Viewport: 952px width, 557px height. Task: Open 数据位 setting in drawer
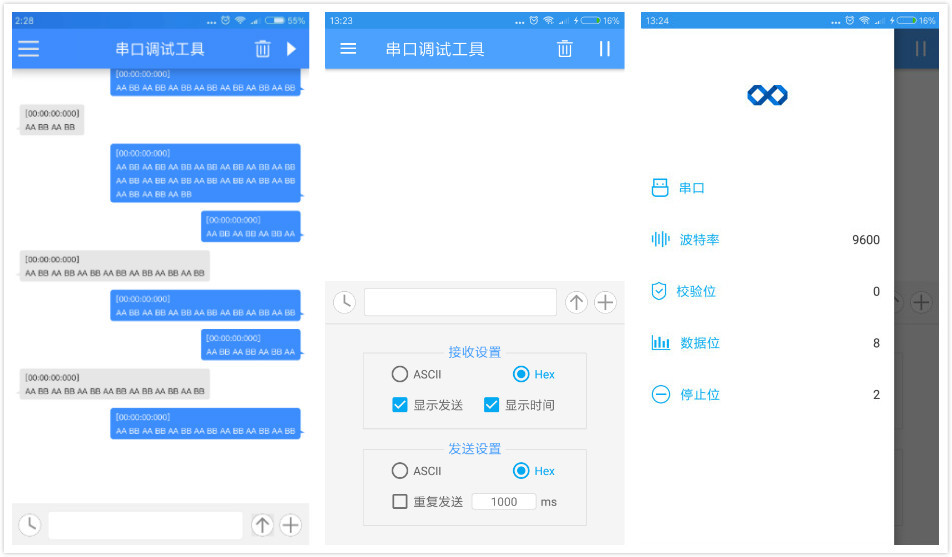(x=767, y=343)
